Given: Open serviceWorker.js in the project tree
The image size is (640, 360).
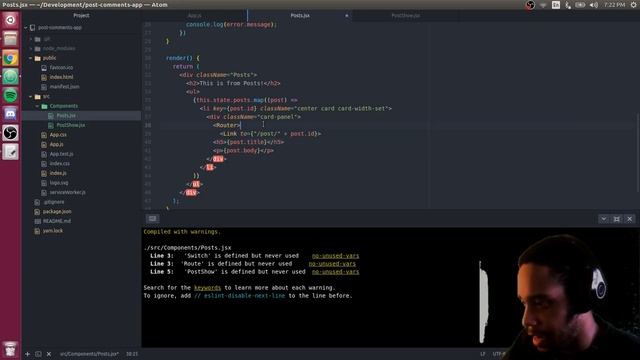Looking at the screenshot, I should (x=67, y=192).
